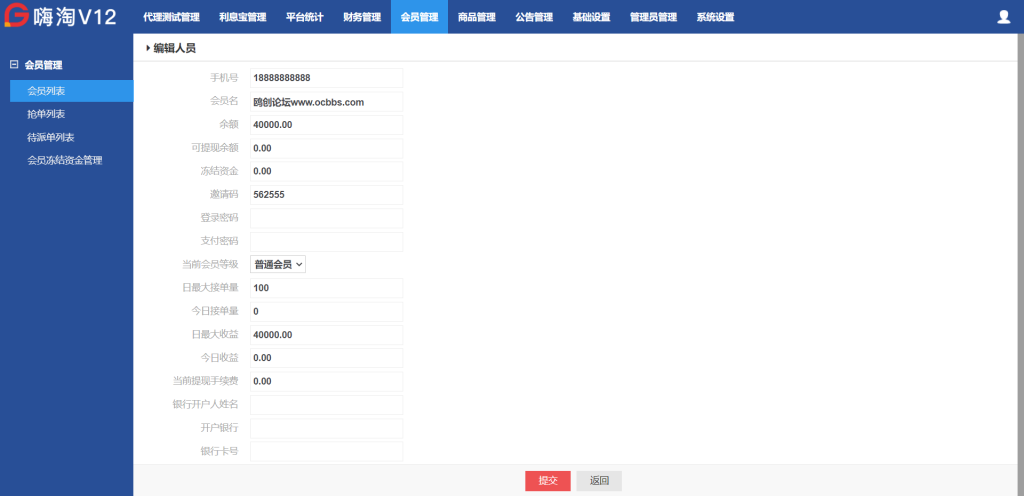The height and width of the screenshot is (496, 1024).
Task: Click the 日最大收益 input field
Action: pyautogui.click(x=327, y=335)
